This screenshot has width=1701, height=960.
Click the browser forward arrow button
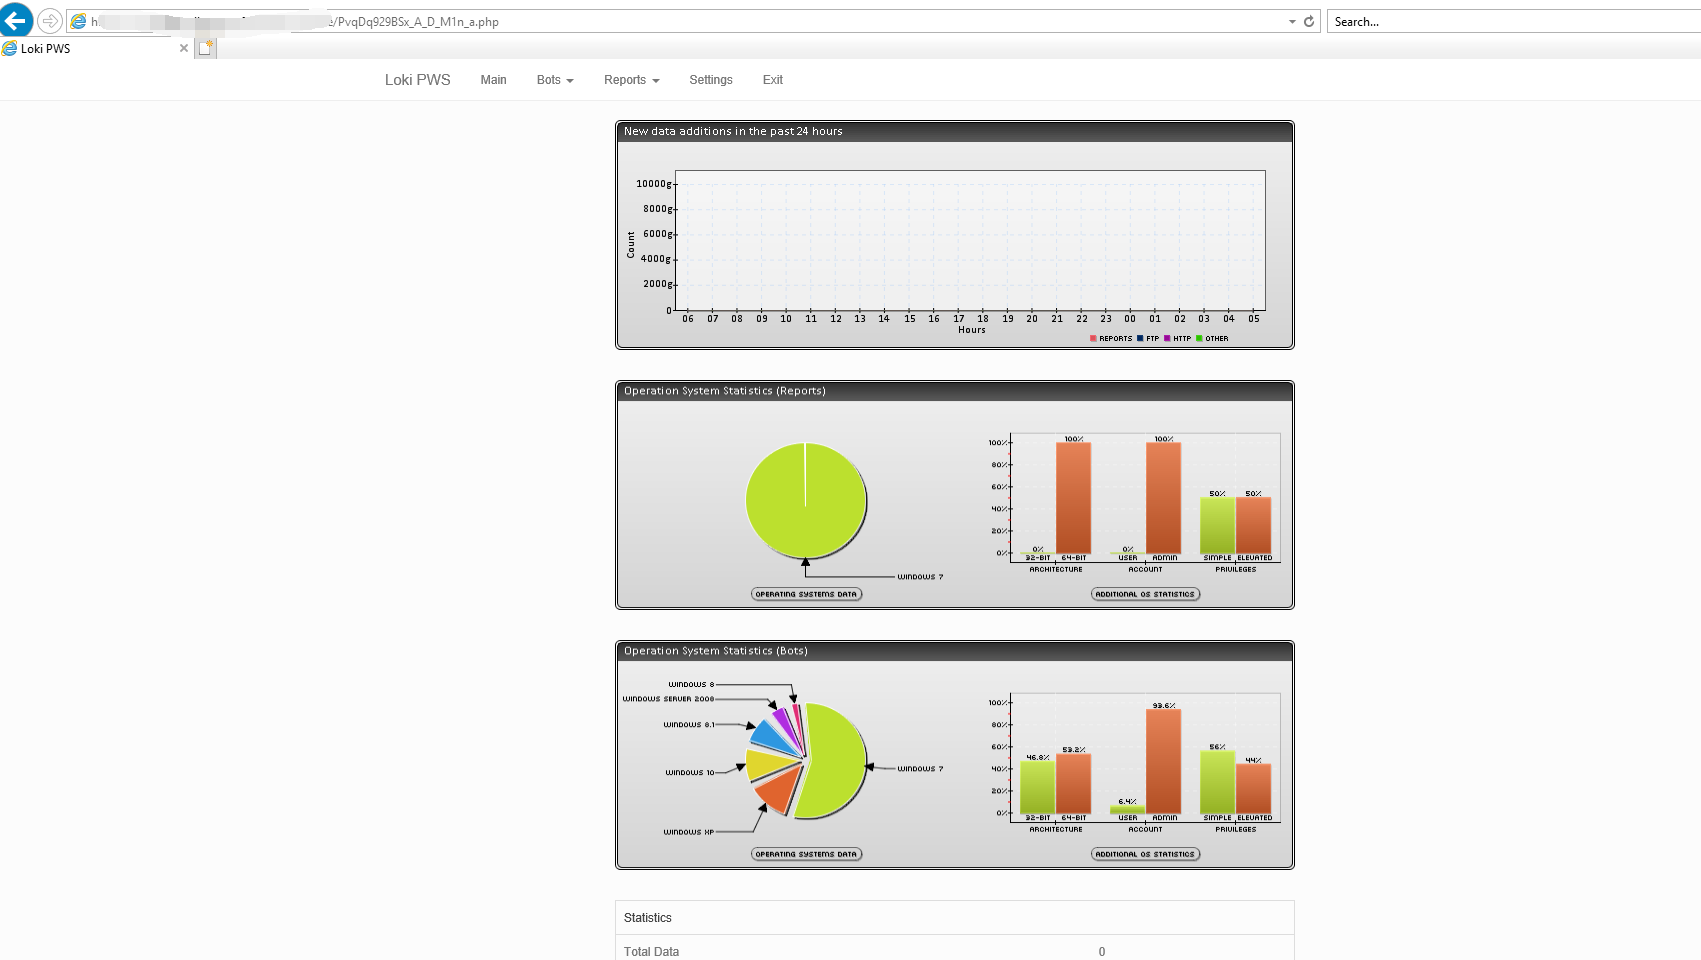(x=49, y=21)
